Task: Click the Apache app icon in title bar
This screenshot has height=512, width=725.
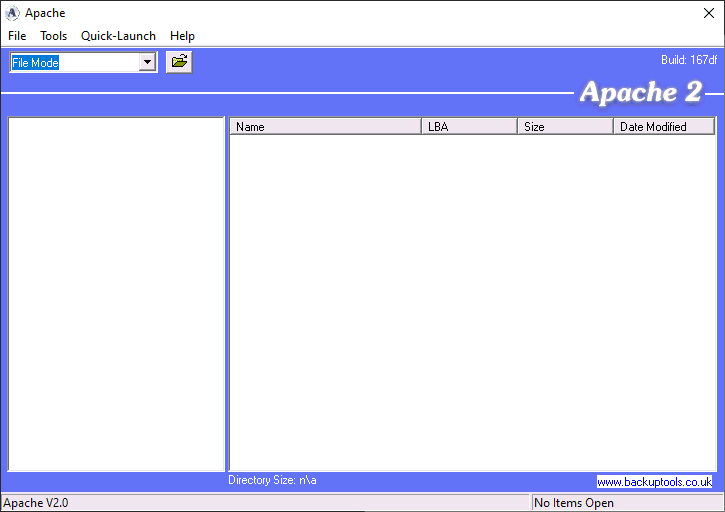Action: (12, 13)
